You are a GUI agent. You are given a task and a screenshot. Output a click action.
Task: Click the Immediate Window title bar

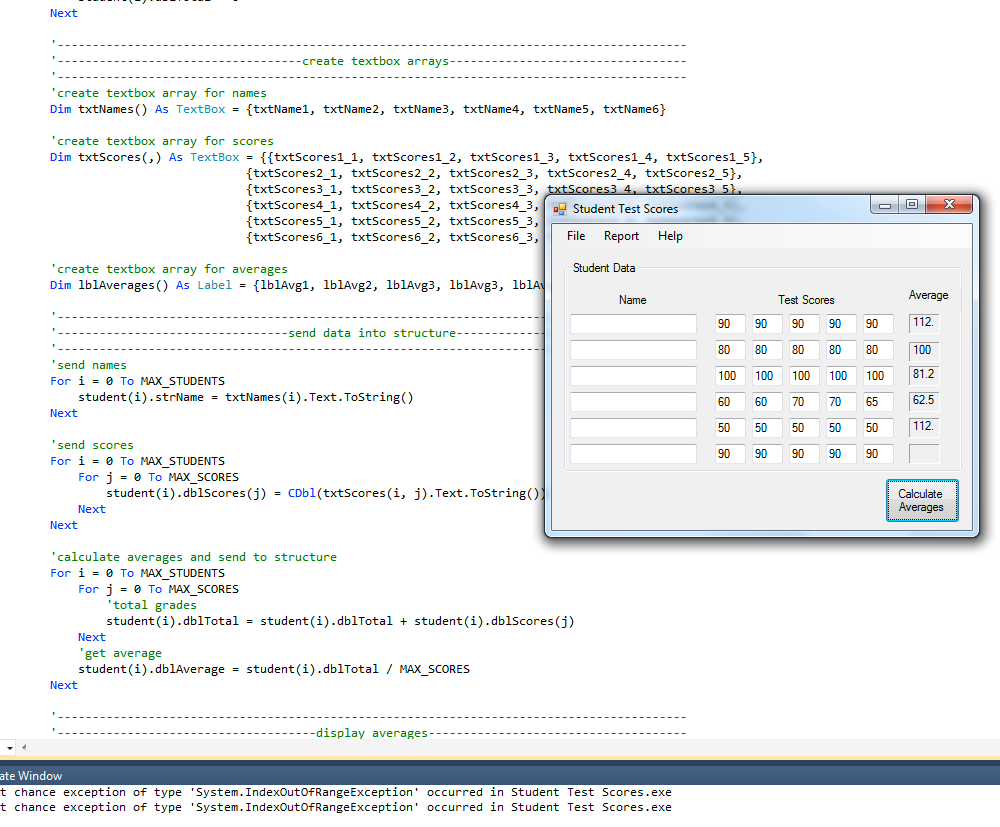pyautogui.click(x=500, y=775)
